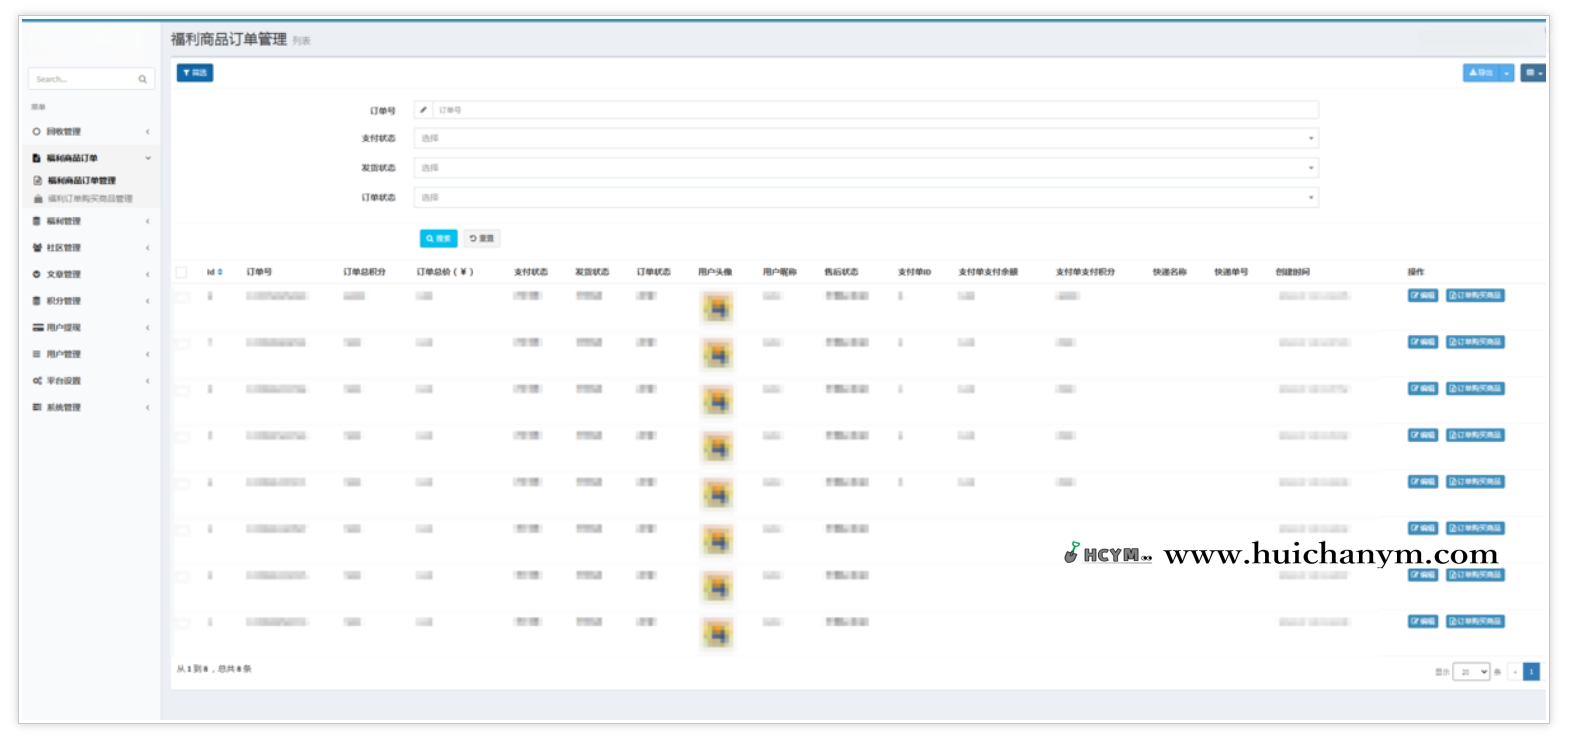Click the 回收管理 circle icon

[x=37, y=132]
